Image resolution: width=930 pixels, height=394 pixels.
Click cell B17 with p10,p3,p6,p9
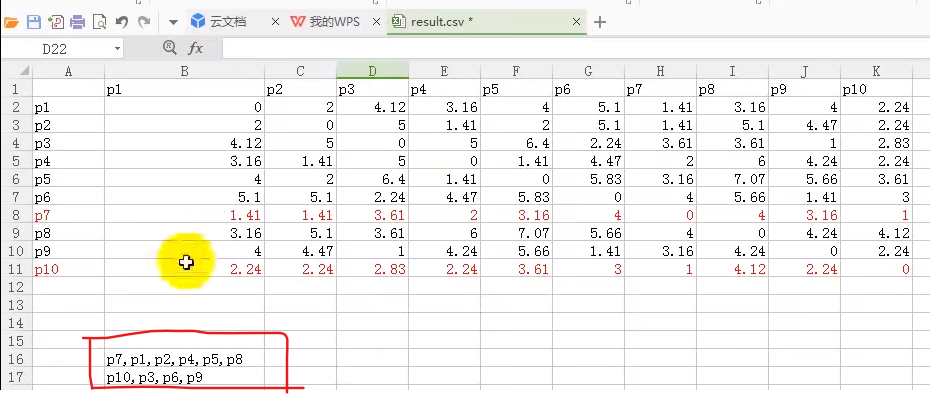click(x=184, y=377)
